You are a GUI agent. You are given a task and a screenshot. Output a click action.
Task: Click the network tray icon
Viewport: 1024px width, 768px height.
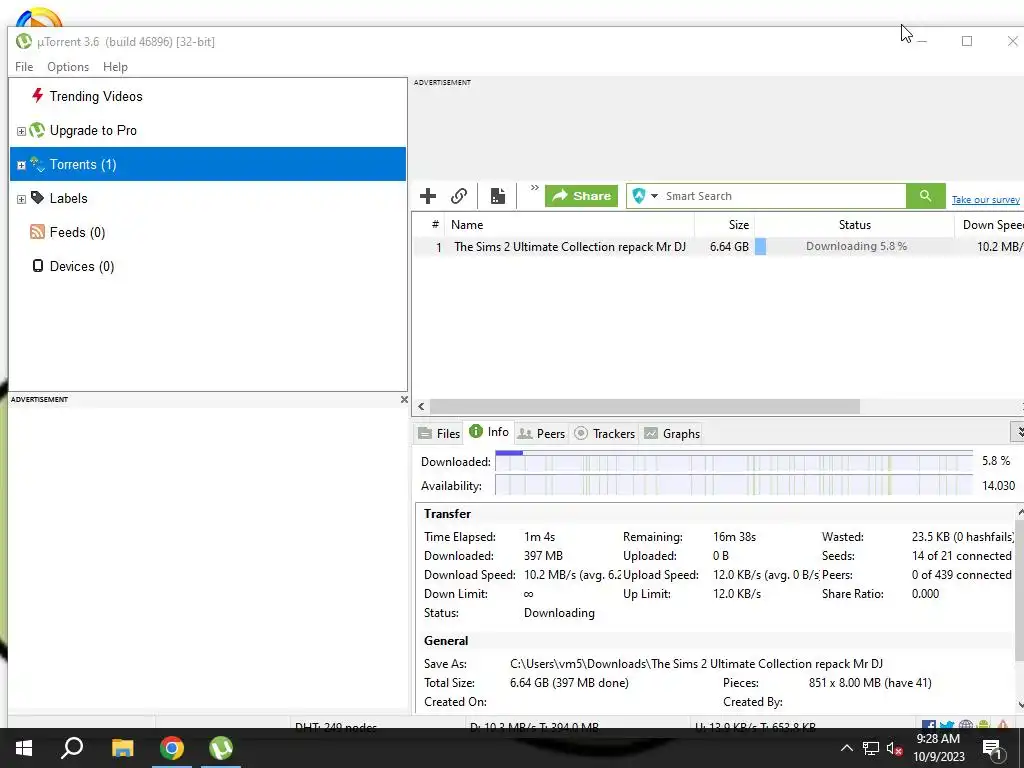click(x=871, y=748)
